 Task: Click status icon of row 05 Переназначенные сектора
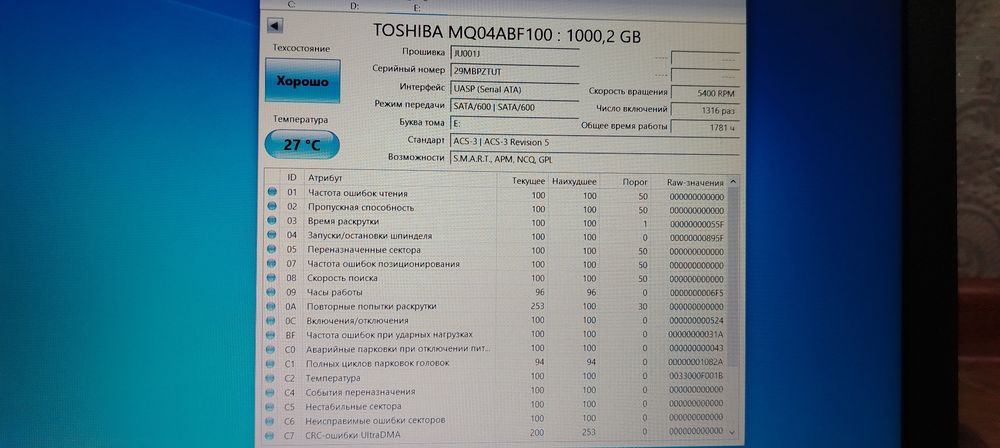pos(272,250)
